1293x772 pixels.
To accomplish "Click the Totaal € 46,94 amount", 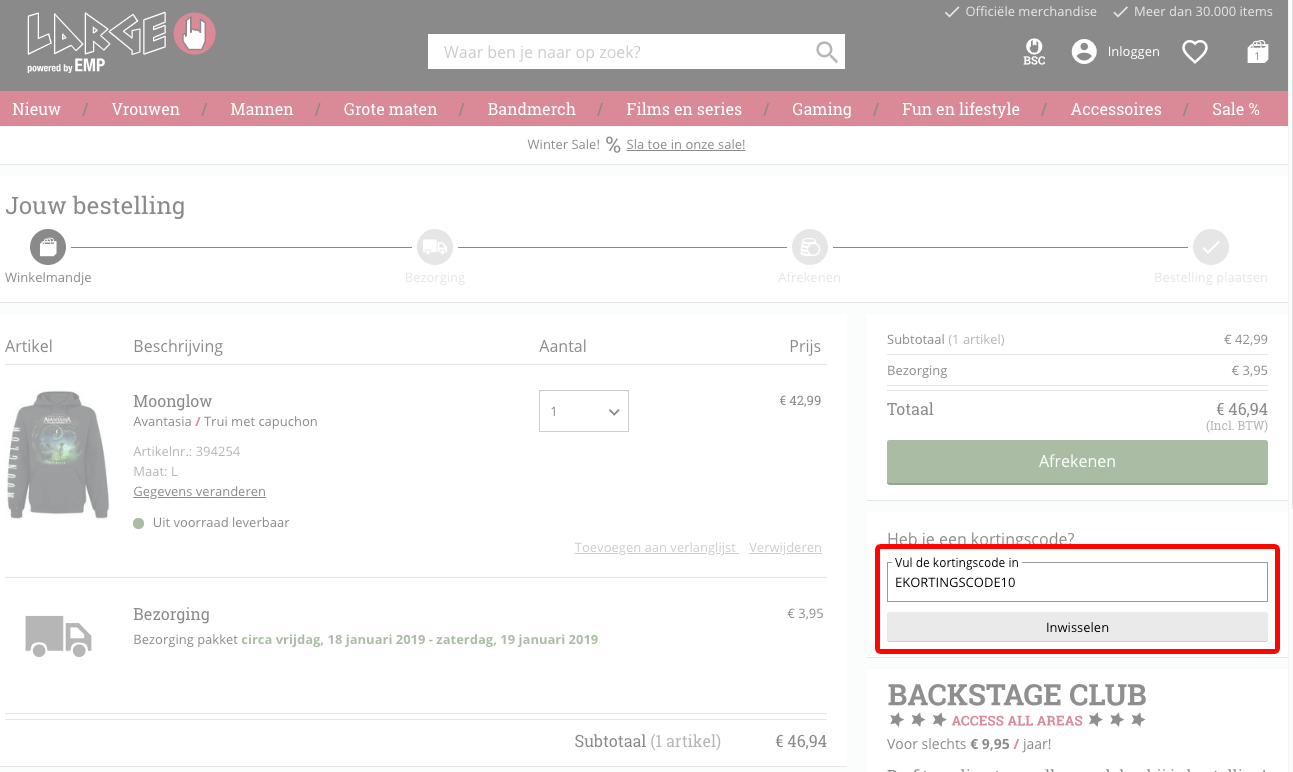I will (1241, 409).
